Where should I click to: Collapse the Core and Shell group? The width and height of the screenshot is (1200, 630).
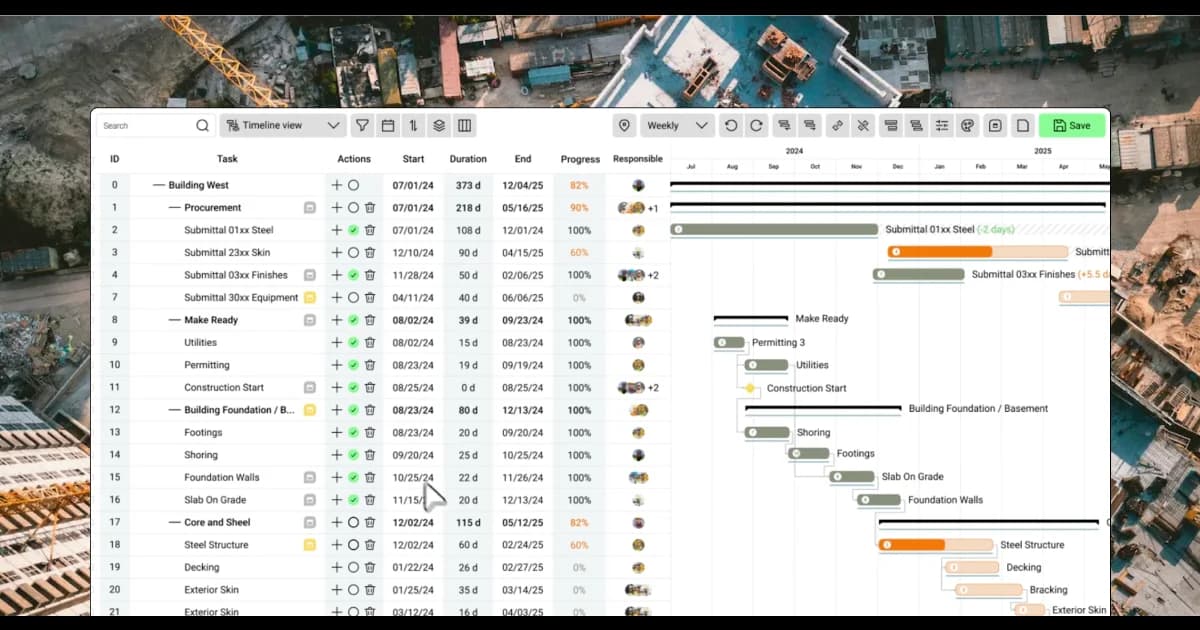pyautogui.click(x=174, y=523)
